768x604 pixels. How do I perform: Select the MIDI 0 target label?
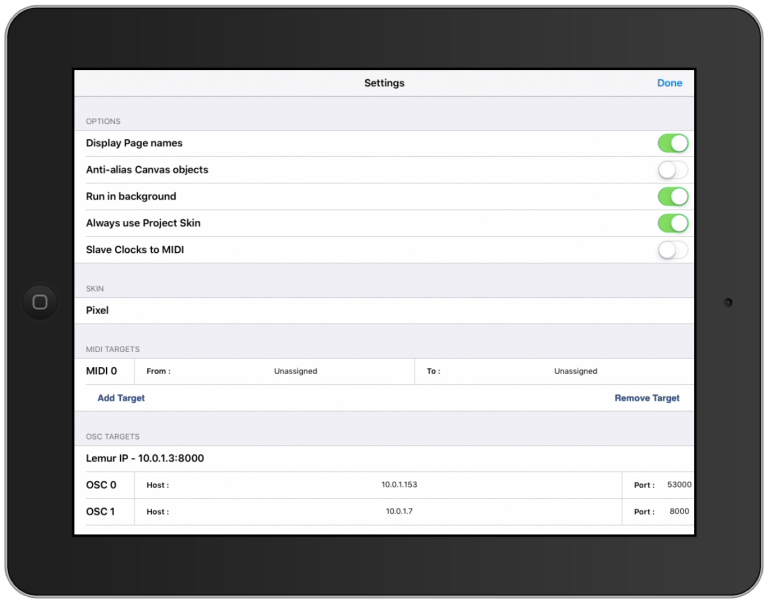(102, 371)
